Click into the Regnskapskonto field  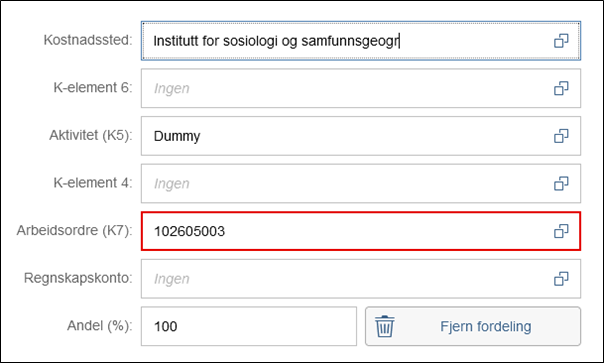click(361, 279)
